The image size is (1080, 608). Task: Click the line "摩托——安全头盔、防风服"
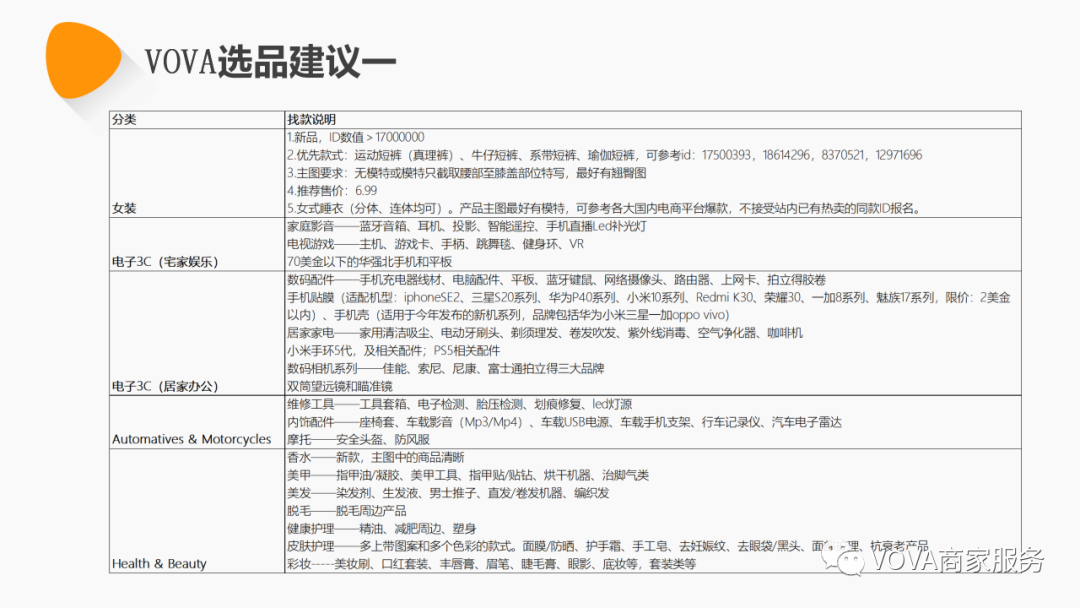point(358,439)
